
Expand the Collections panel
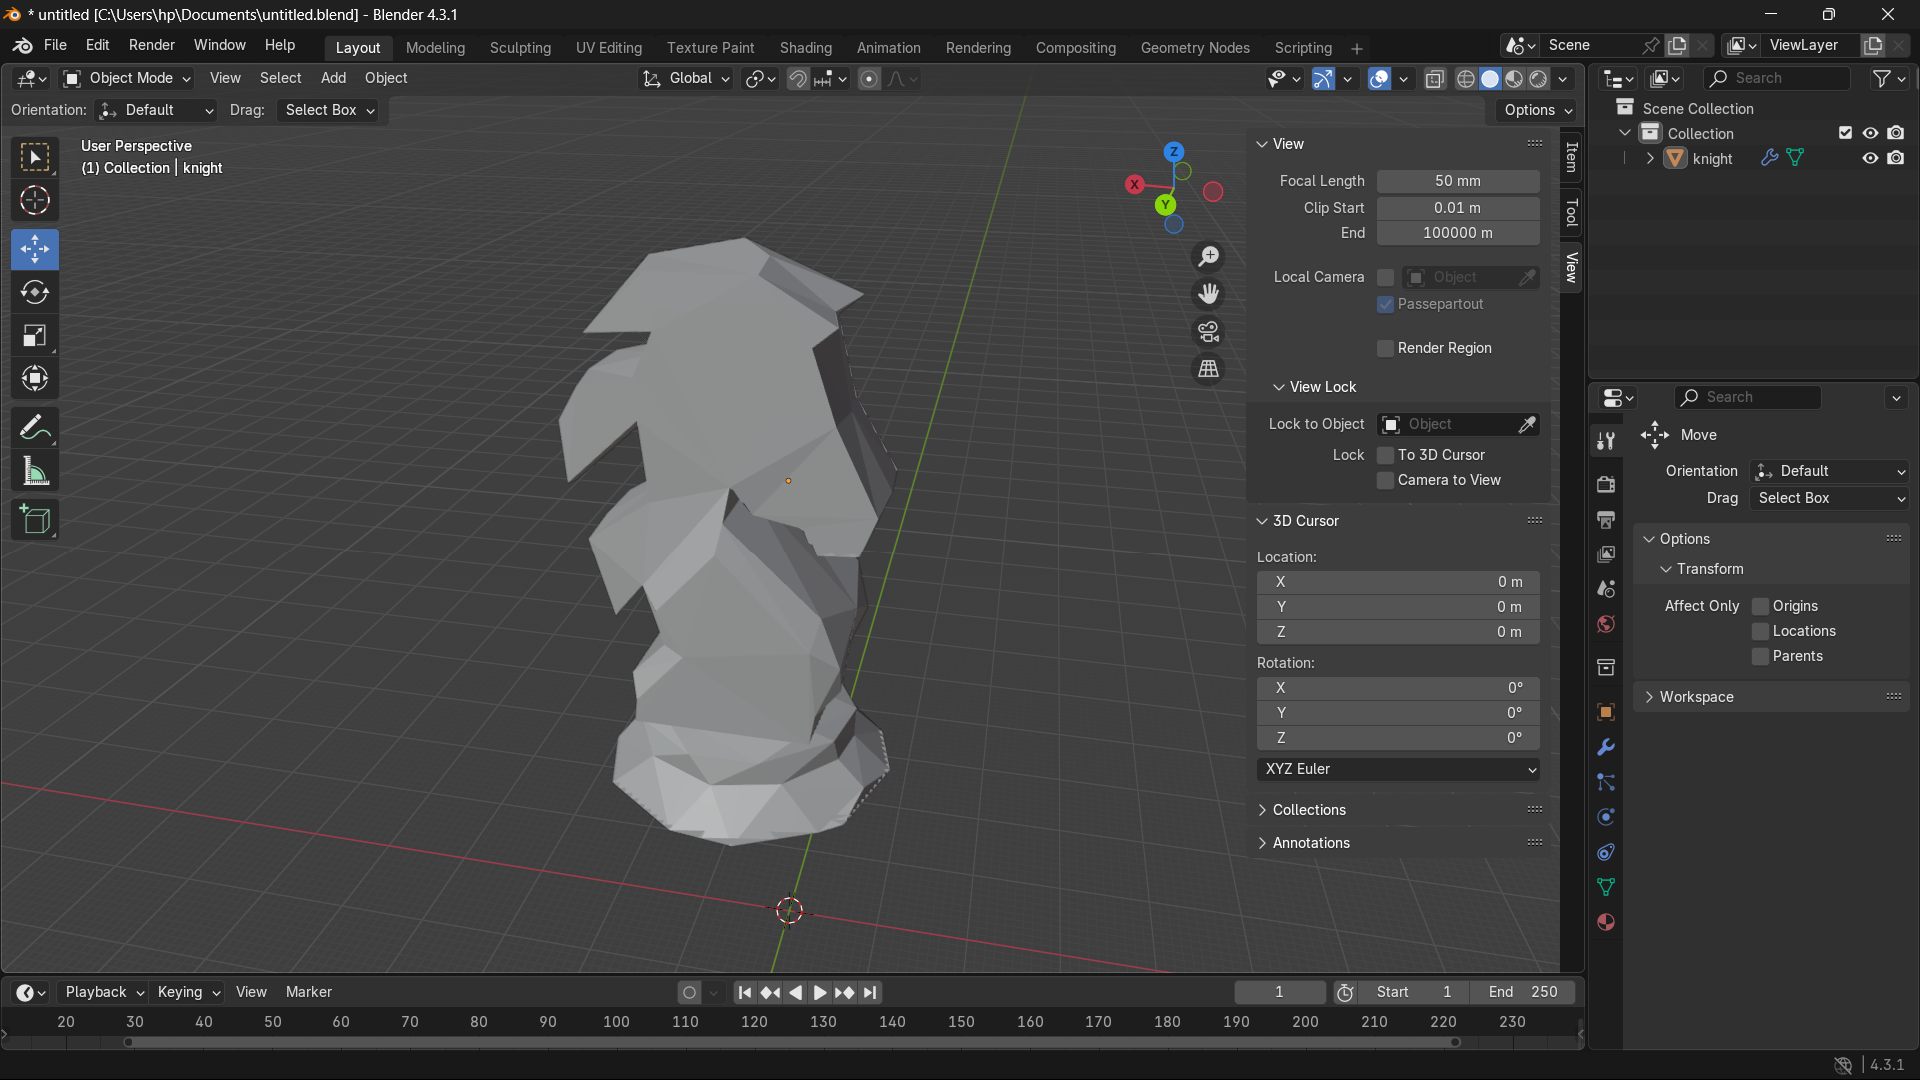click(x=1308, y=810)
